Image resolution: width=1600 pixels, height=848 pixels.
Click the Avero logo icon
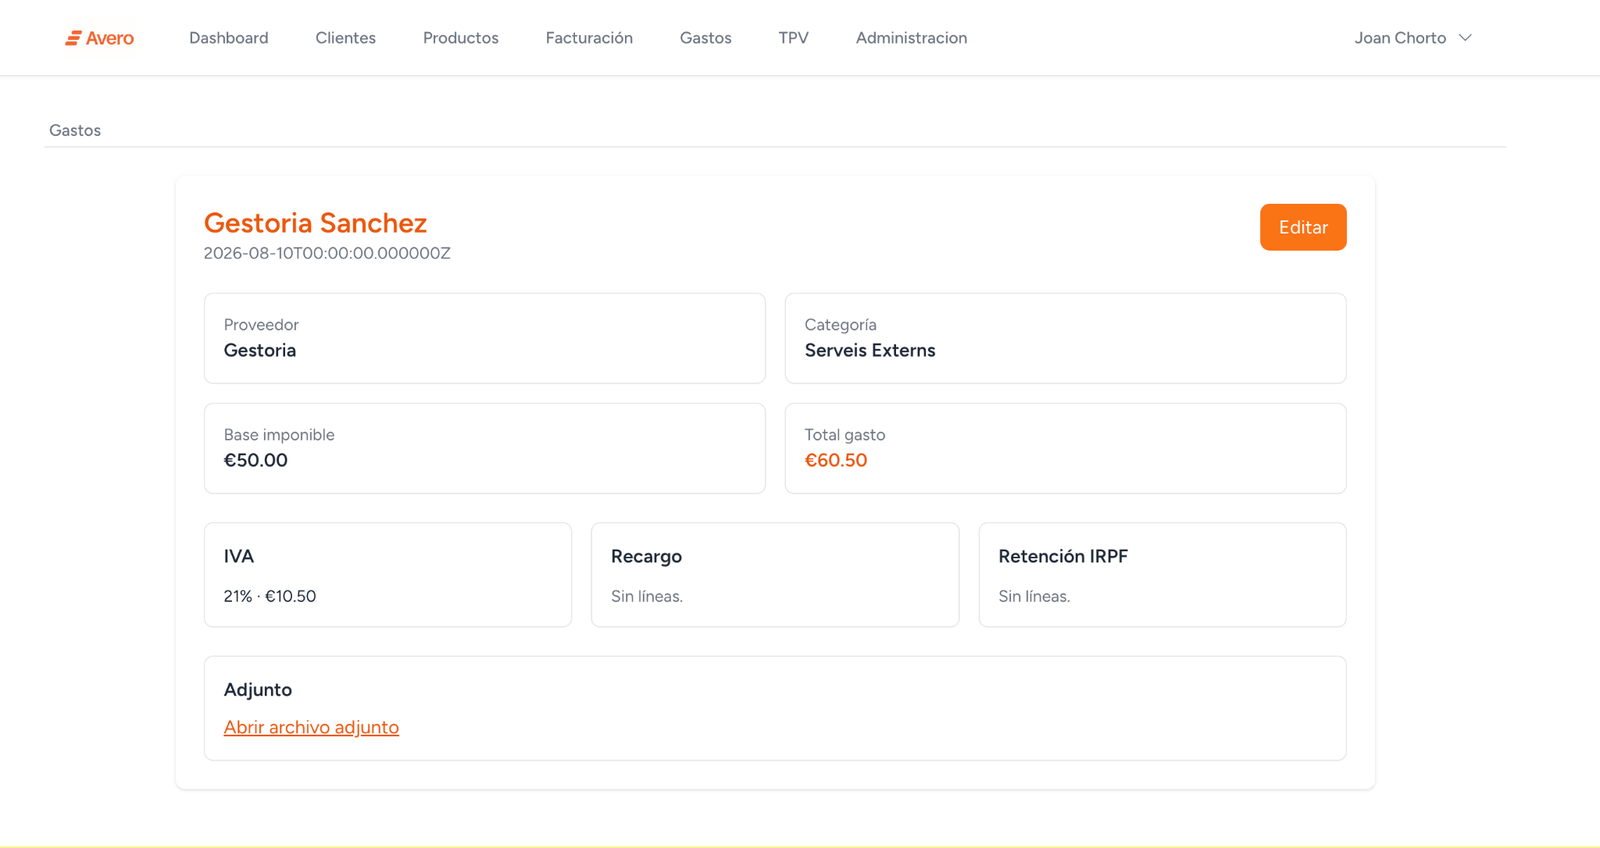tap(73, 38)
